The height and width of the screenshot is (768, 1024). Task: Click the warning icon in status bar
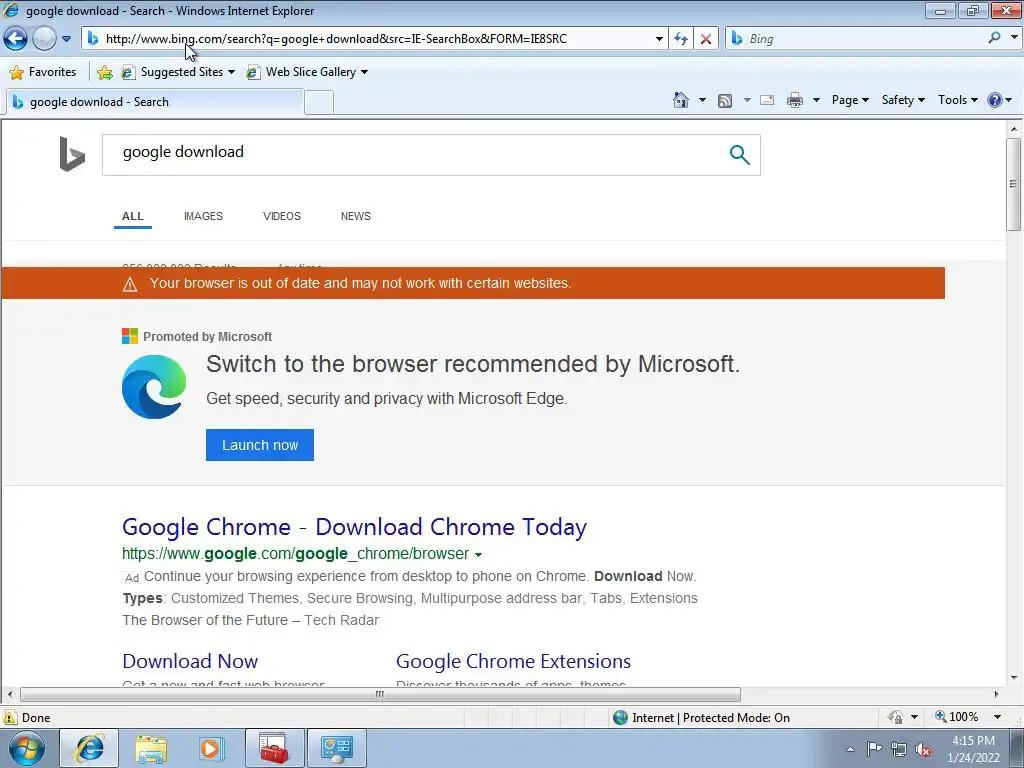click(10, 718)
